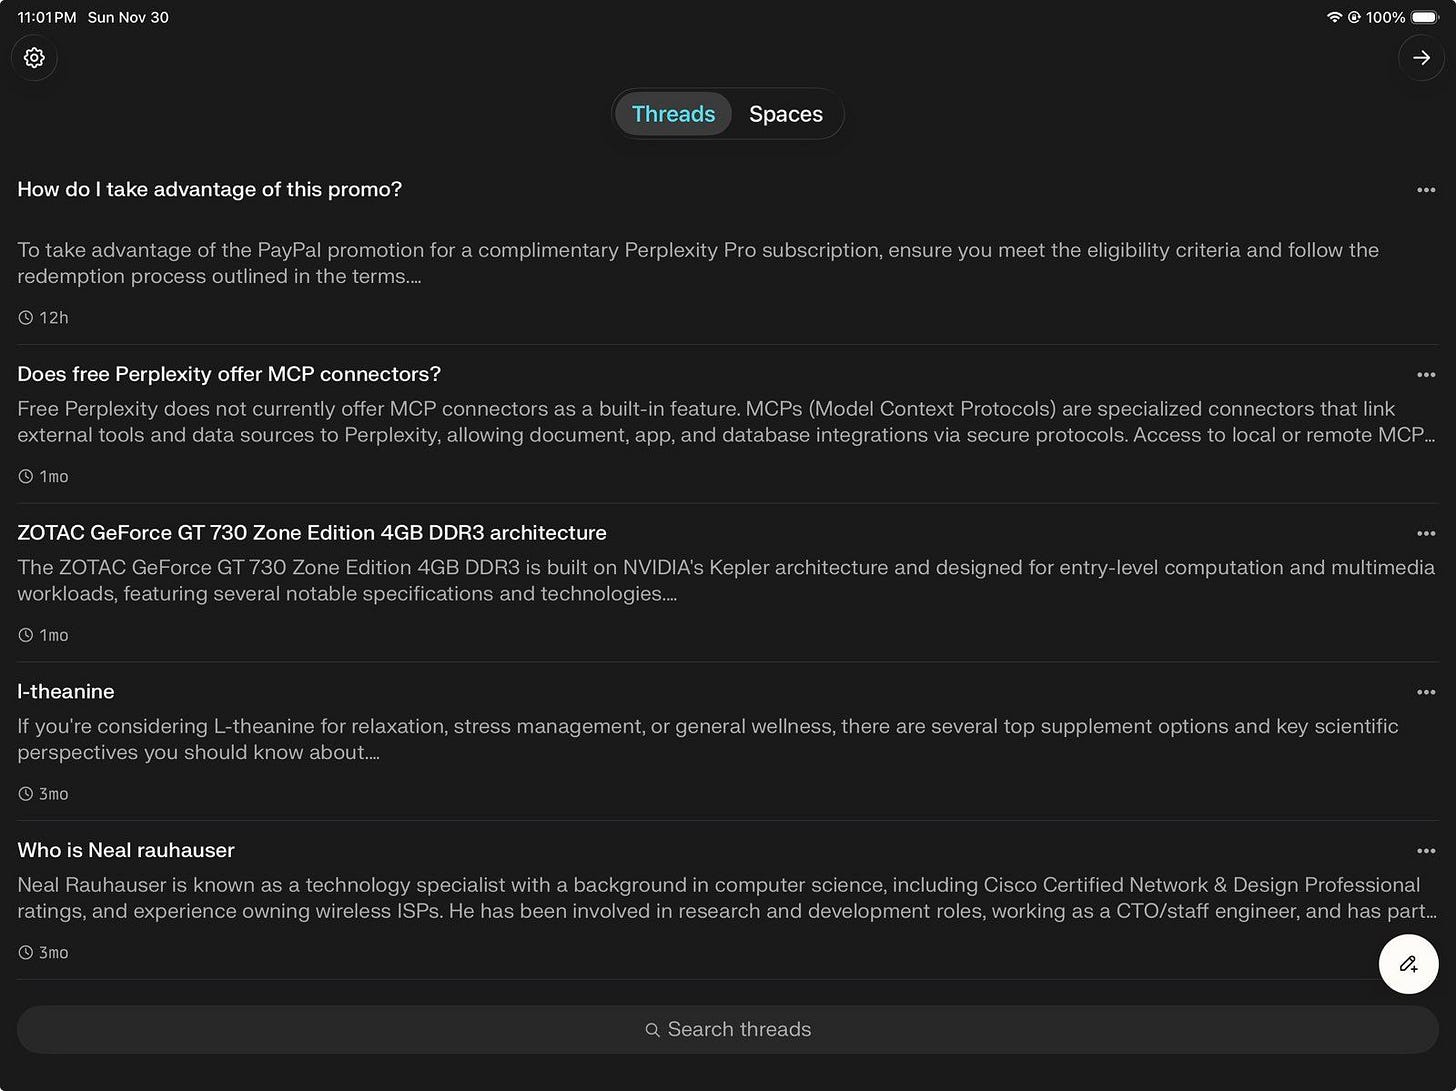This screenshot has width=1456, height=1091.
Task: Tap the '12h' timestamp
Action: (54, 318)
